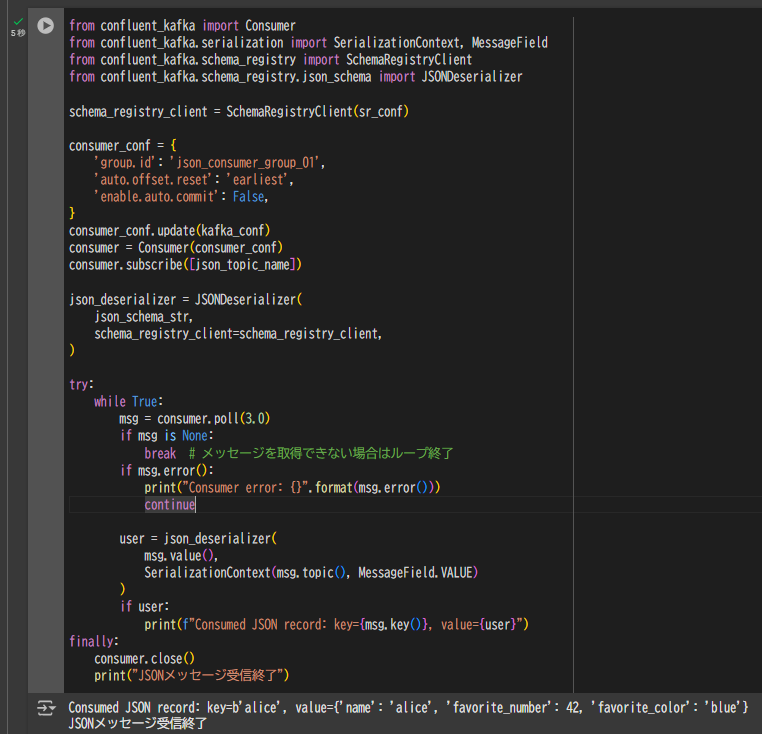Click the green checkmark execution status
This screenshot has width=762, height=734.
(18, 21)
